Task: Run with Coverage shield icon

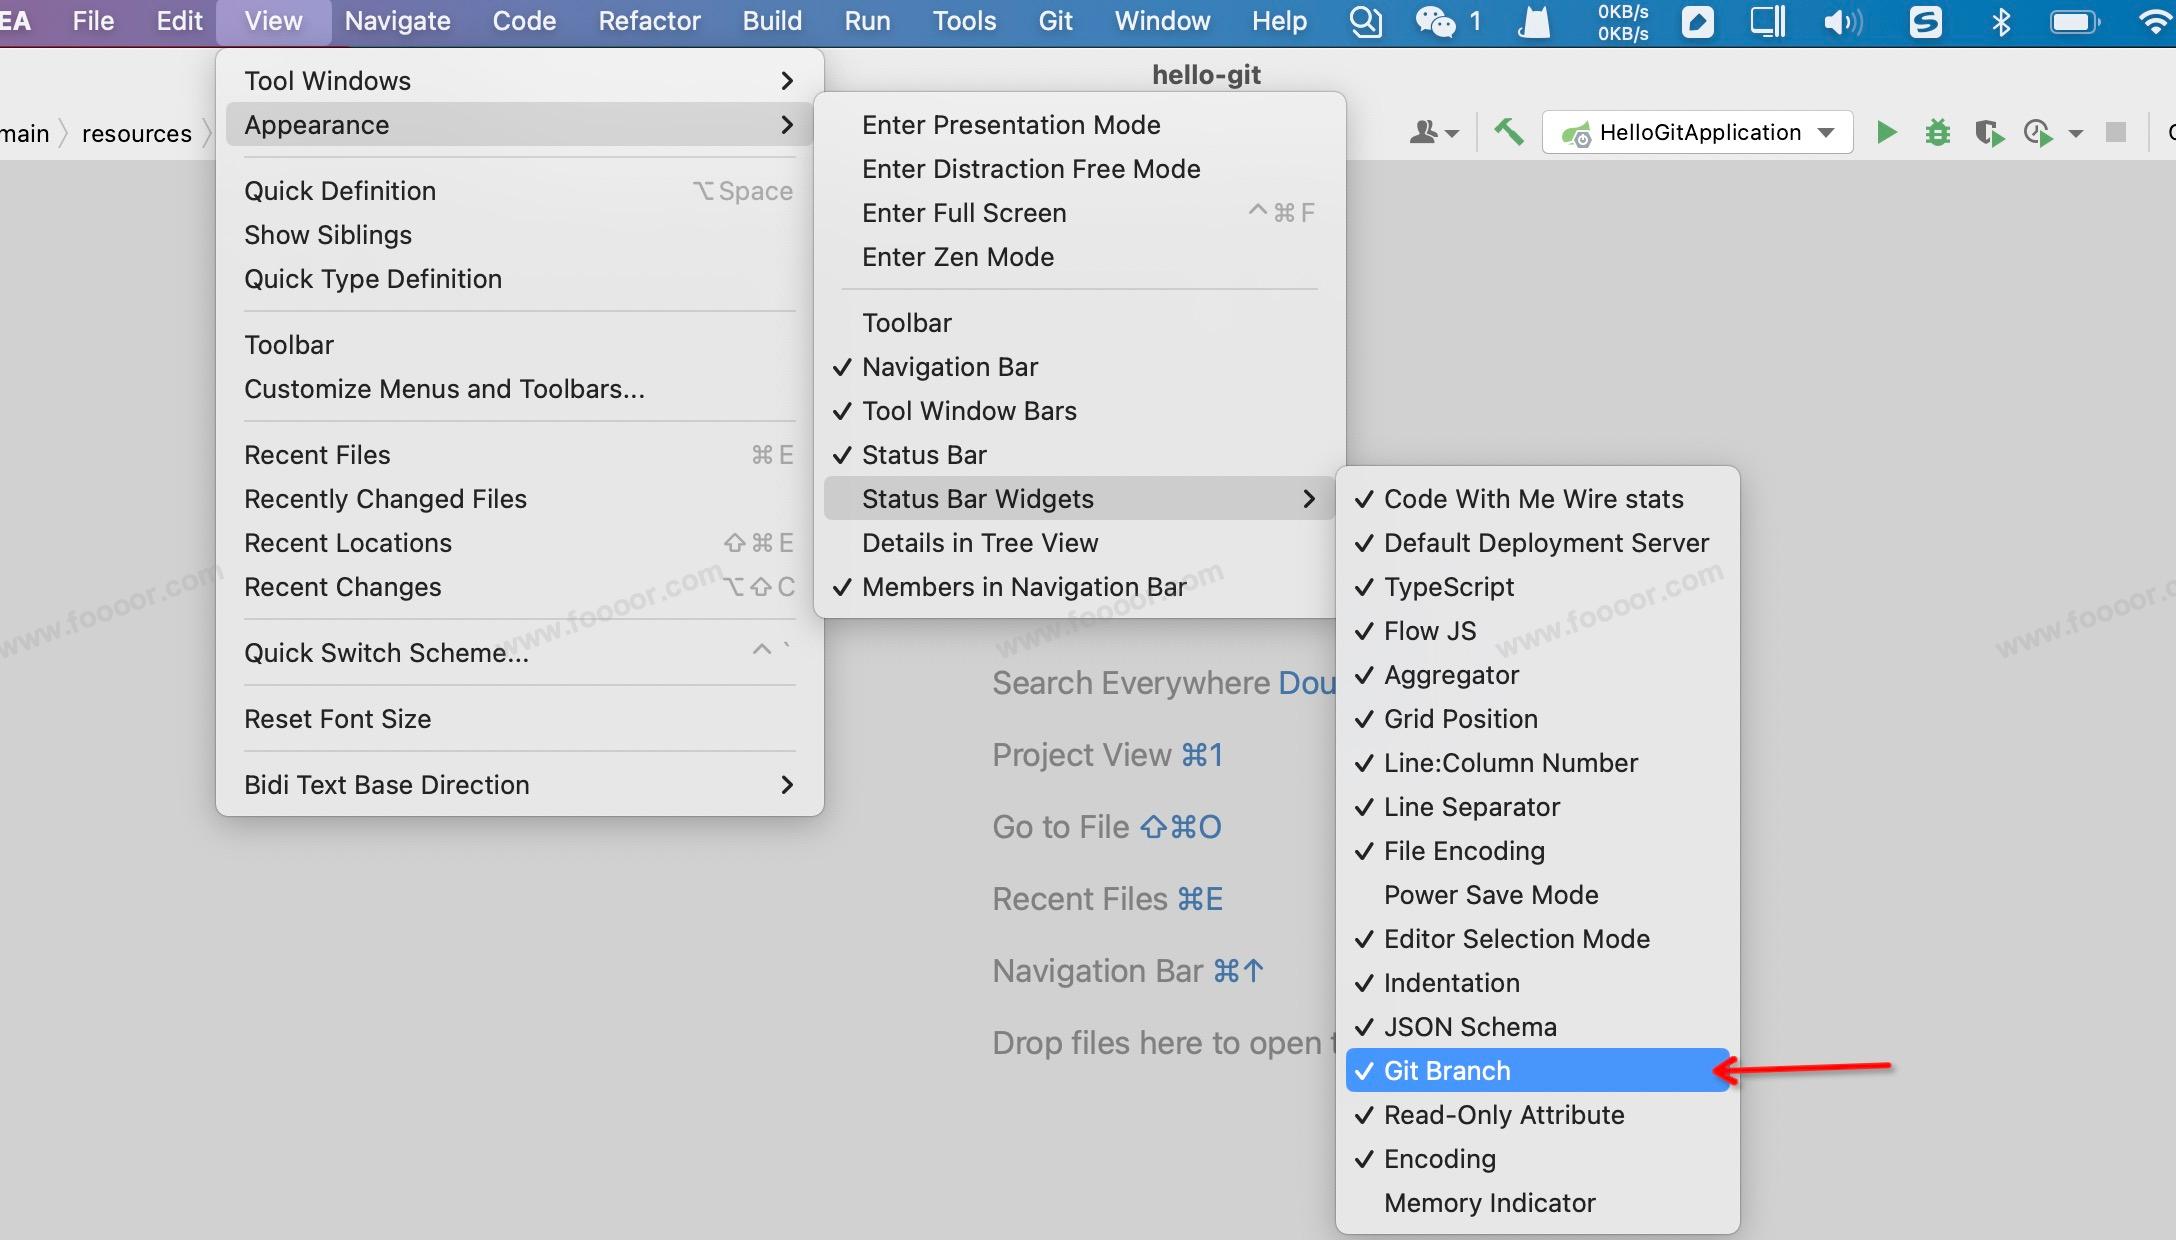Action: point(1988,133)
